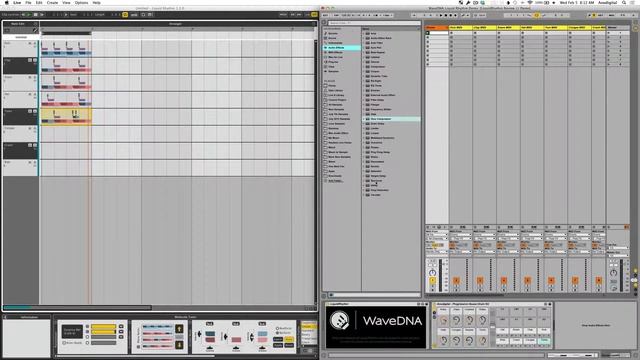Switch Ableton to Arrangement view selector
This screenshot has height=360, width=640.
tap(636, 23)
